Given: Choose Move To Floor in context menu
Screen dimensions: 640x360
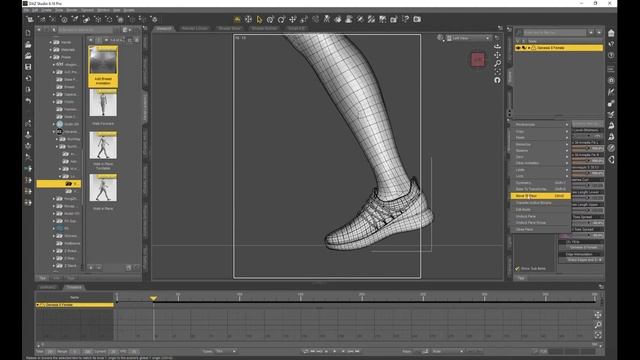Looking at the screenshot, I should [540, 196].
